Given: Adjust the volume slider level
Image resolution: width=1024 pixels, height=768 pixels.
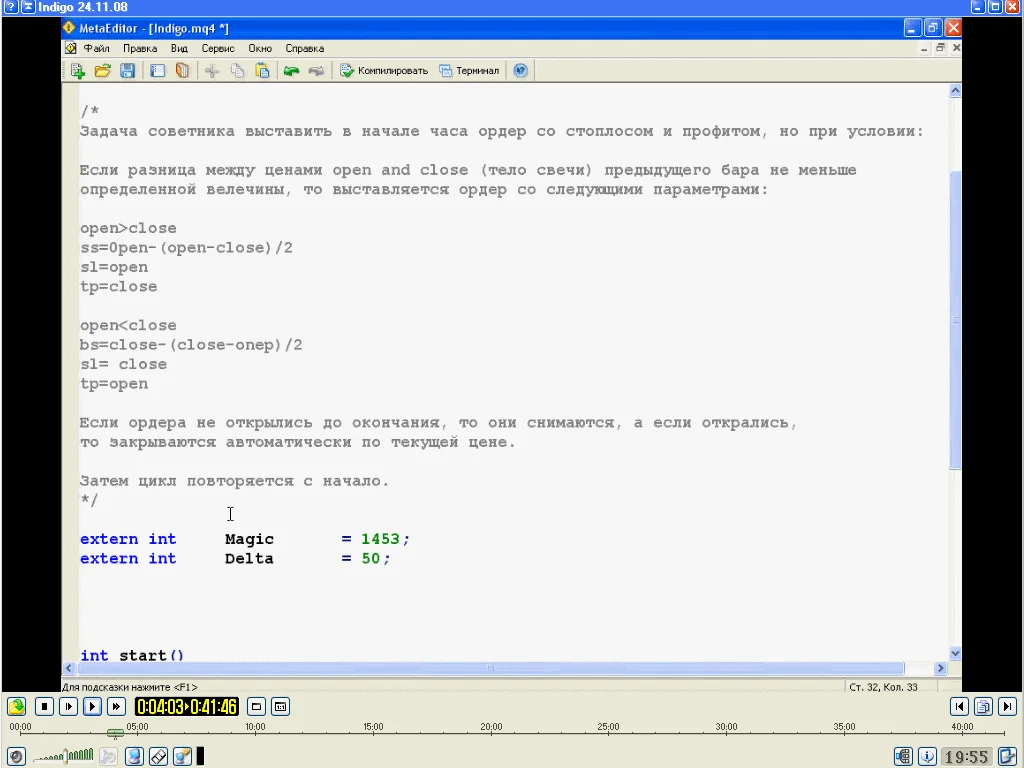Looking at the screenshot, I should click(65, 757).
